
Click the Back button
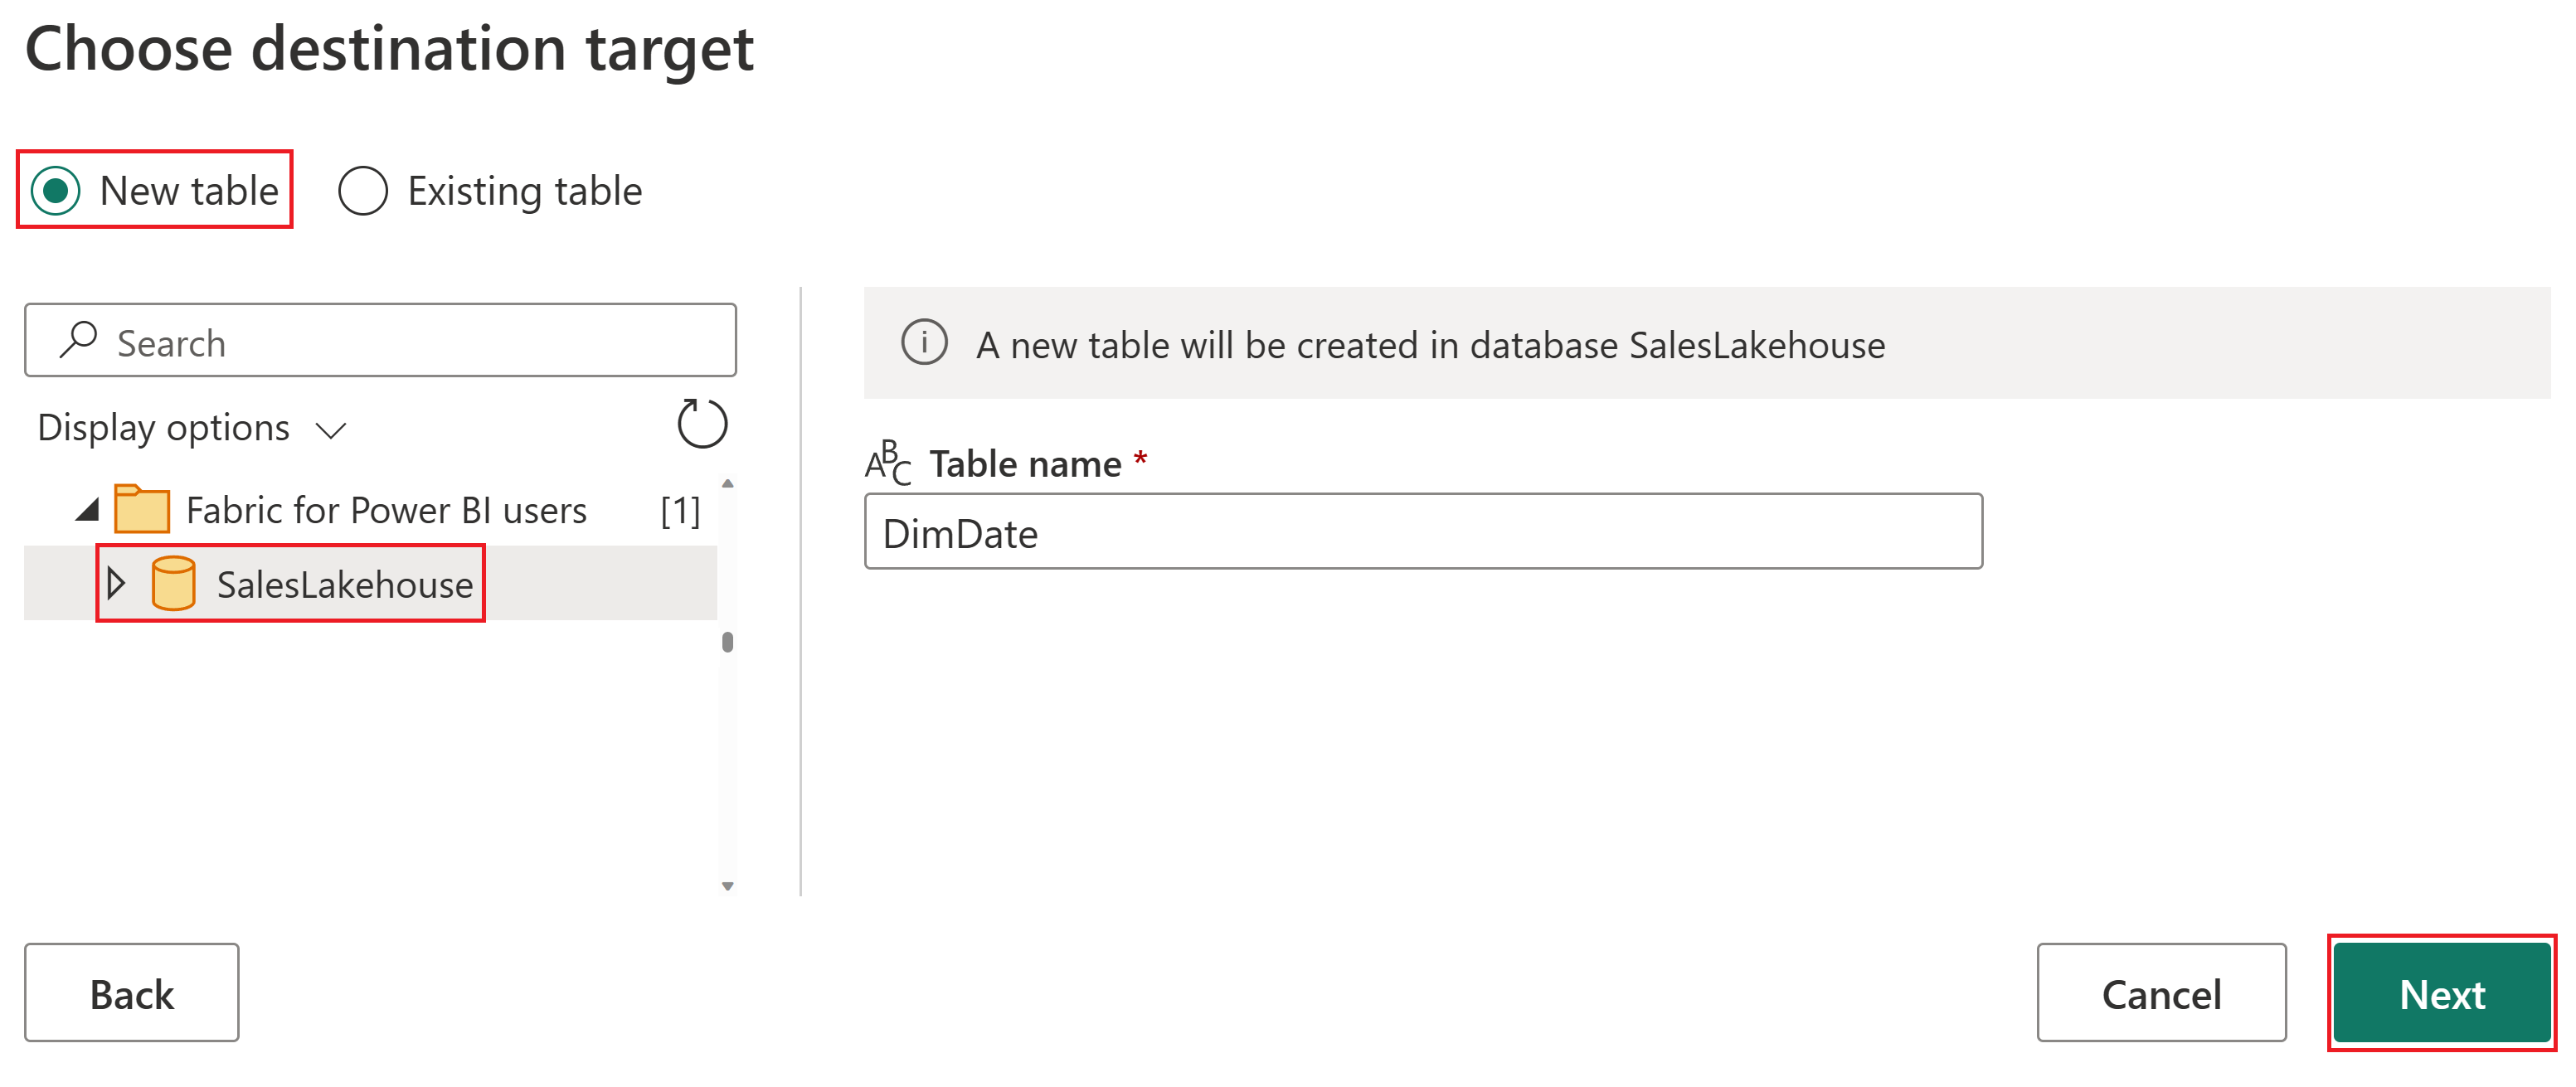click(x=134, y=992)
